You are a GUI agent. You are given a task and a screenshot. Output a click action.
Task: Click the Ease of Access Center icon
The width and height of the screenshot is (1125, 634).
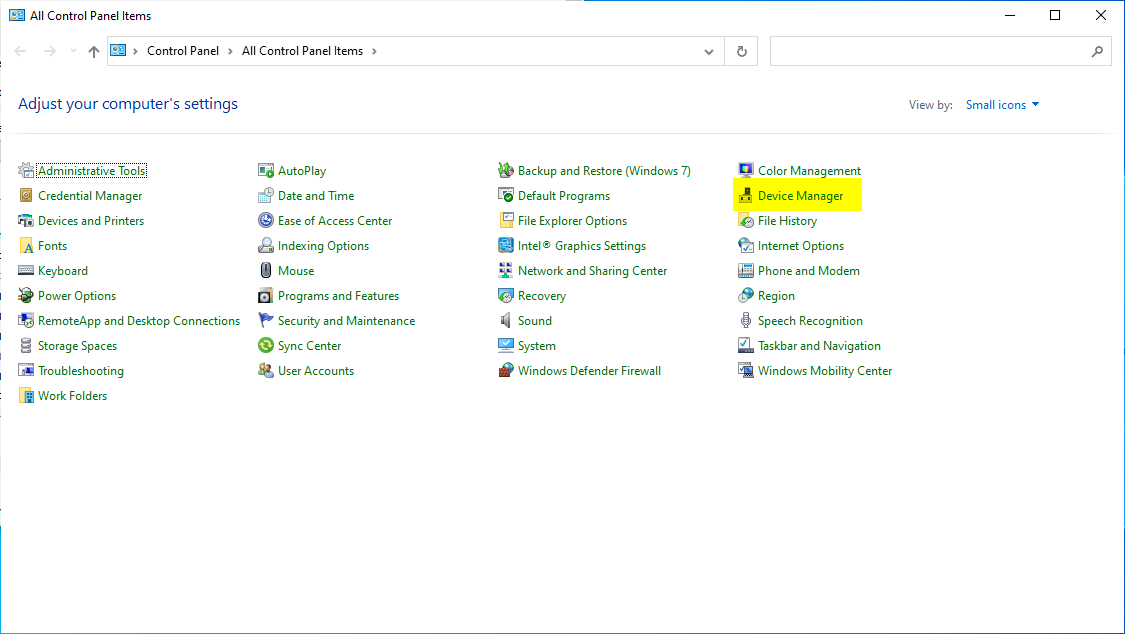(x=265, y=221)
